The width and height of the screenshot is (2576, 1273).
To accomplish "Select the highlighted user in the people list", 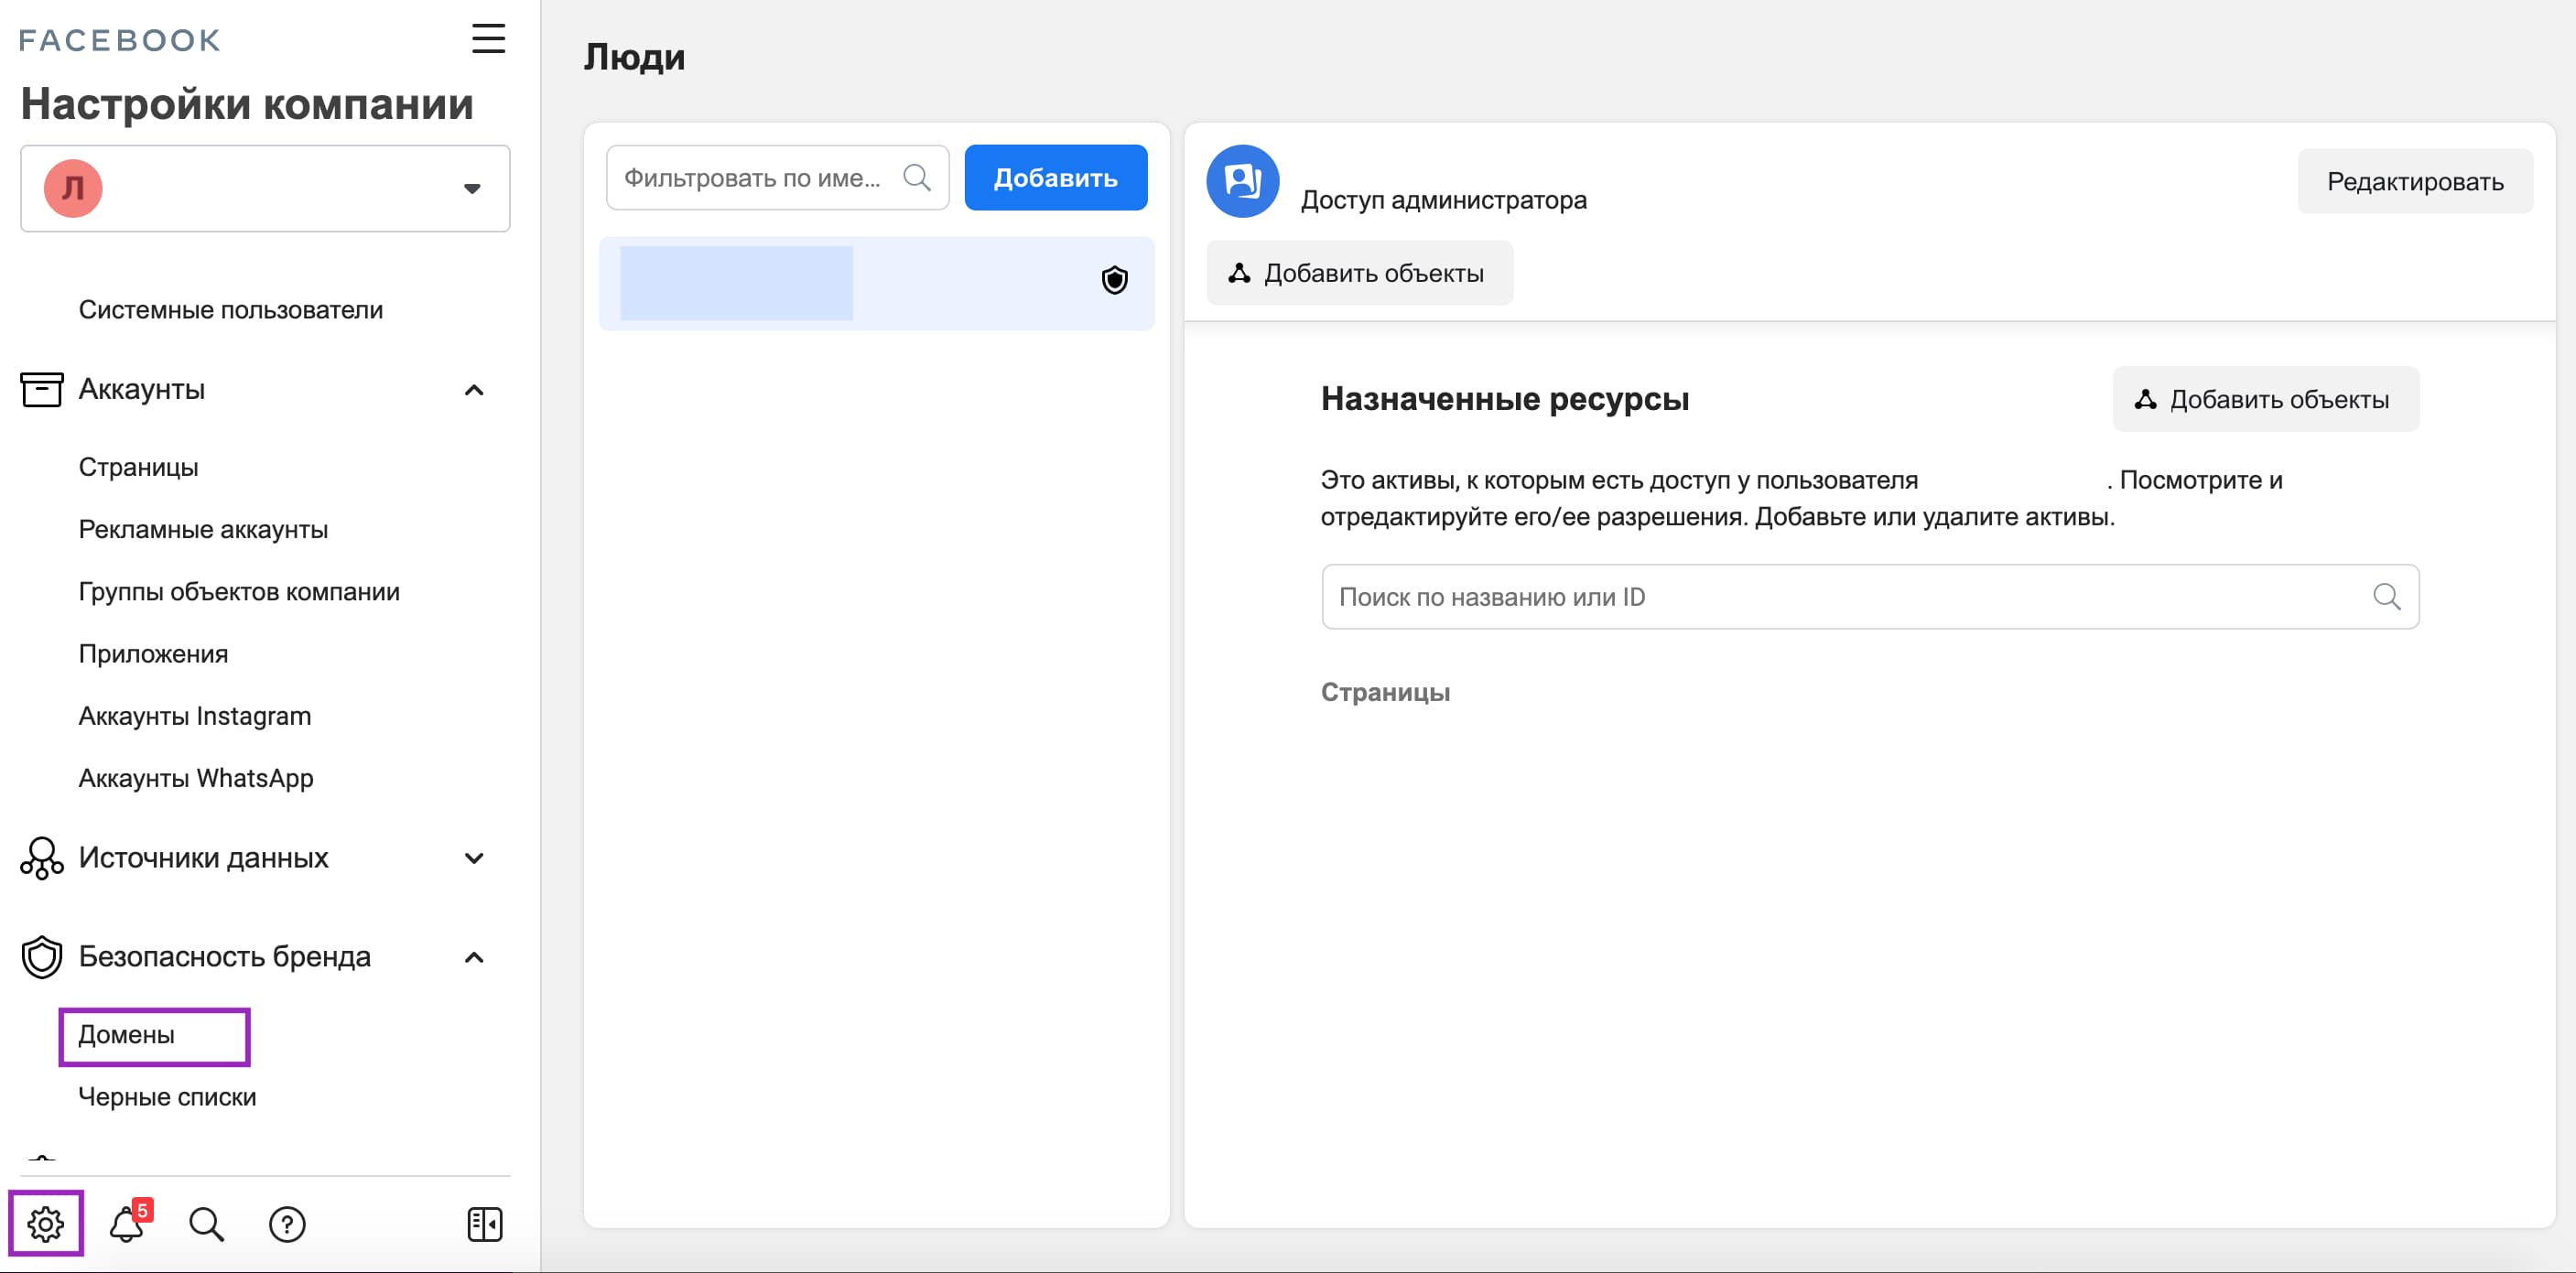I will point(875,283).
